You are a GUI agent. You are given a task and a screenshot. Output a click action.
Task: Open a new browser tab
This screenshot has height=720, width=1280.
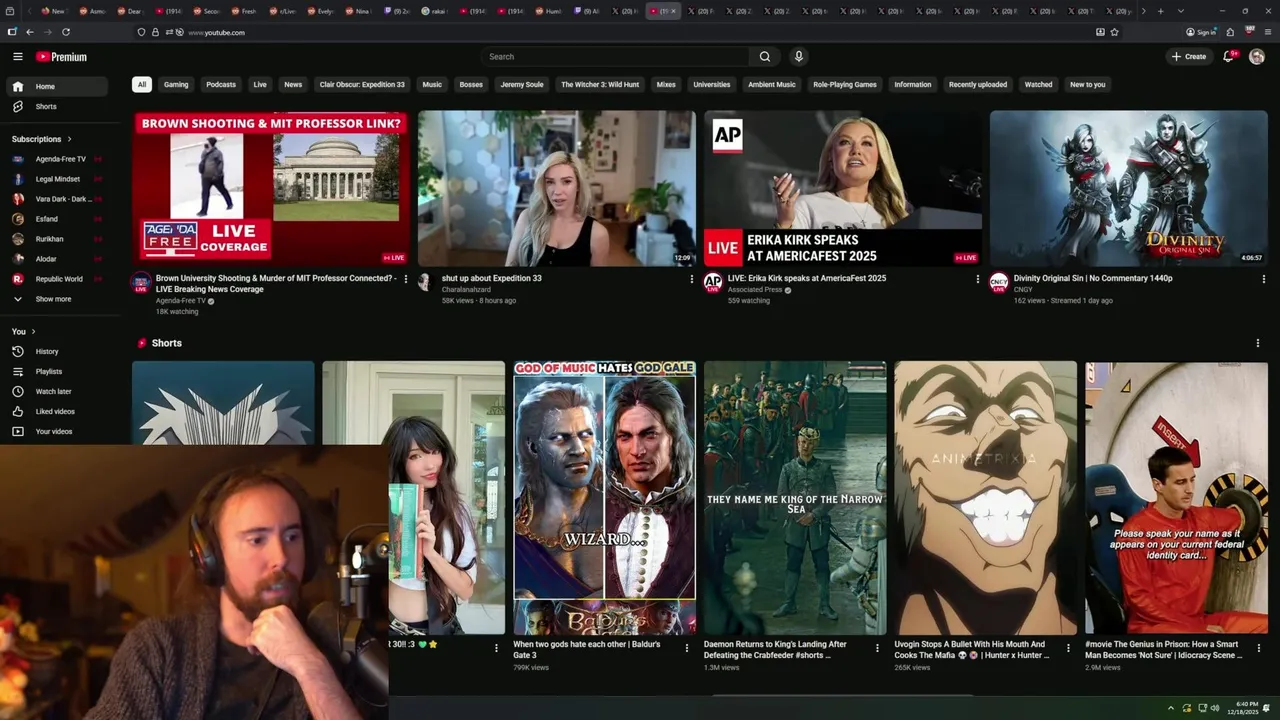(1160, 11)
